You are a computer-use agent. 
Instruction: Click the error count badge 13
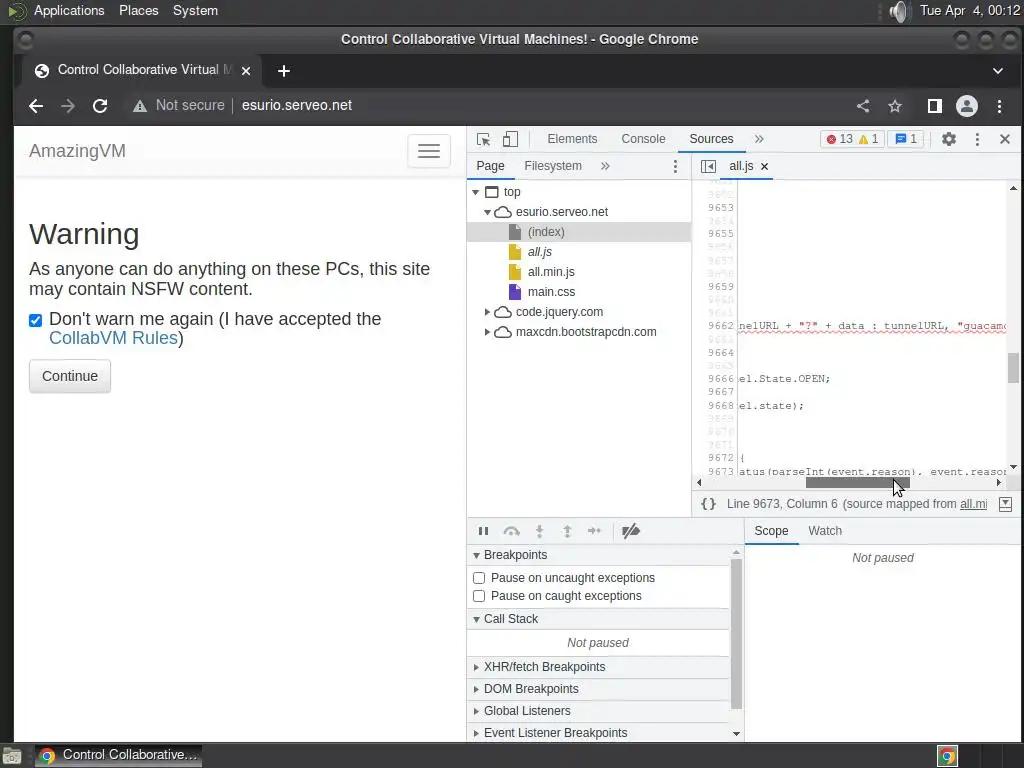839,139
